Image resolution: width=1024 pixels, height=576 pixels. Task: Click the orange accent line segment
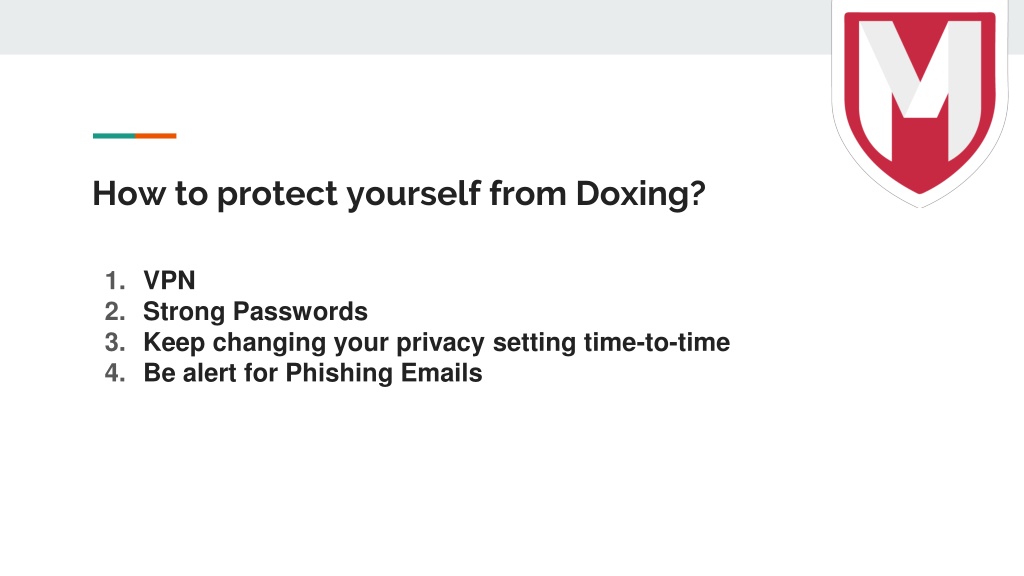click(x=155, y=136)
